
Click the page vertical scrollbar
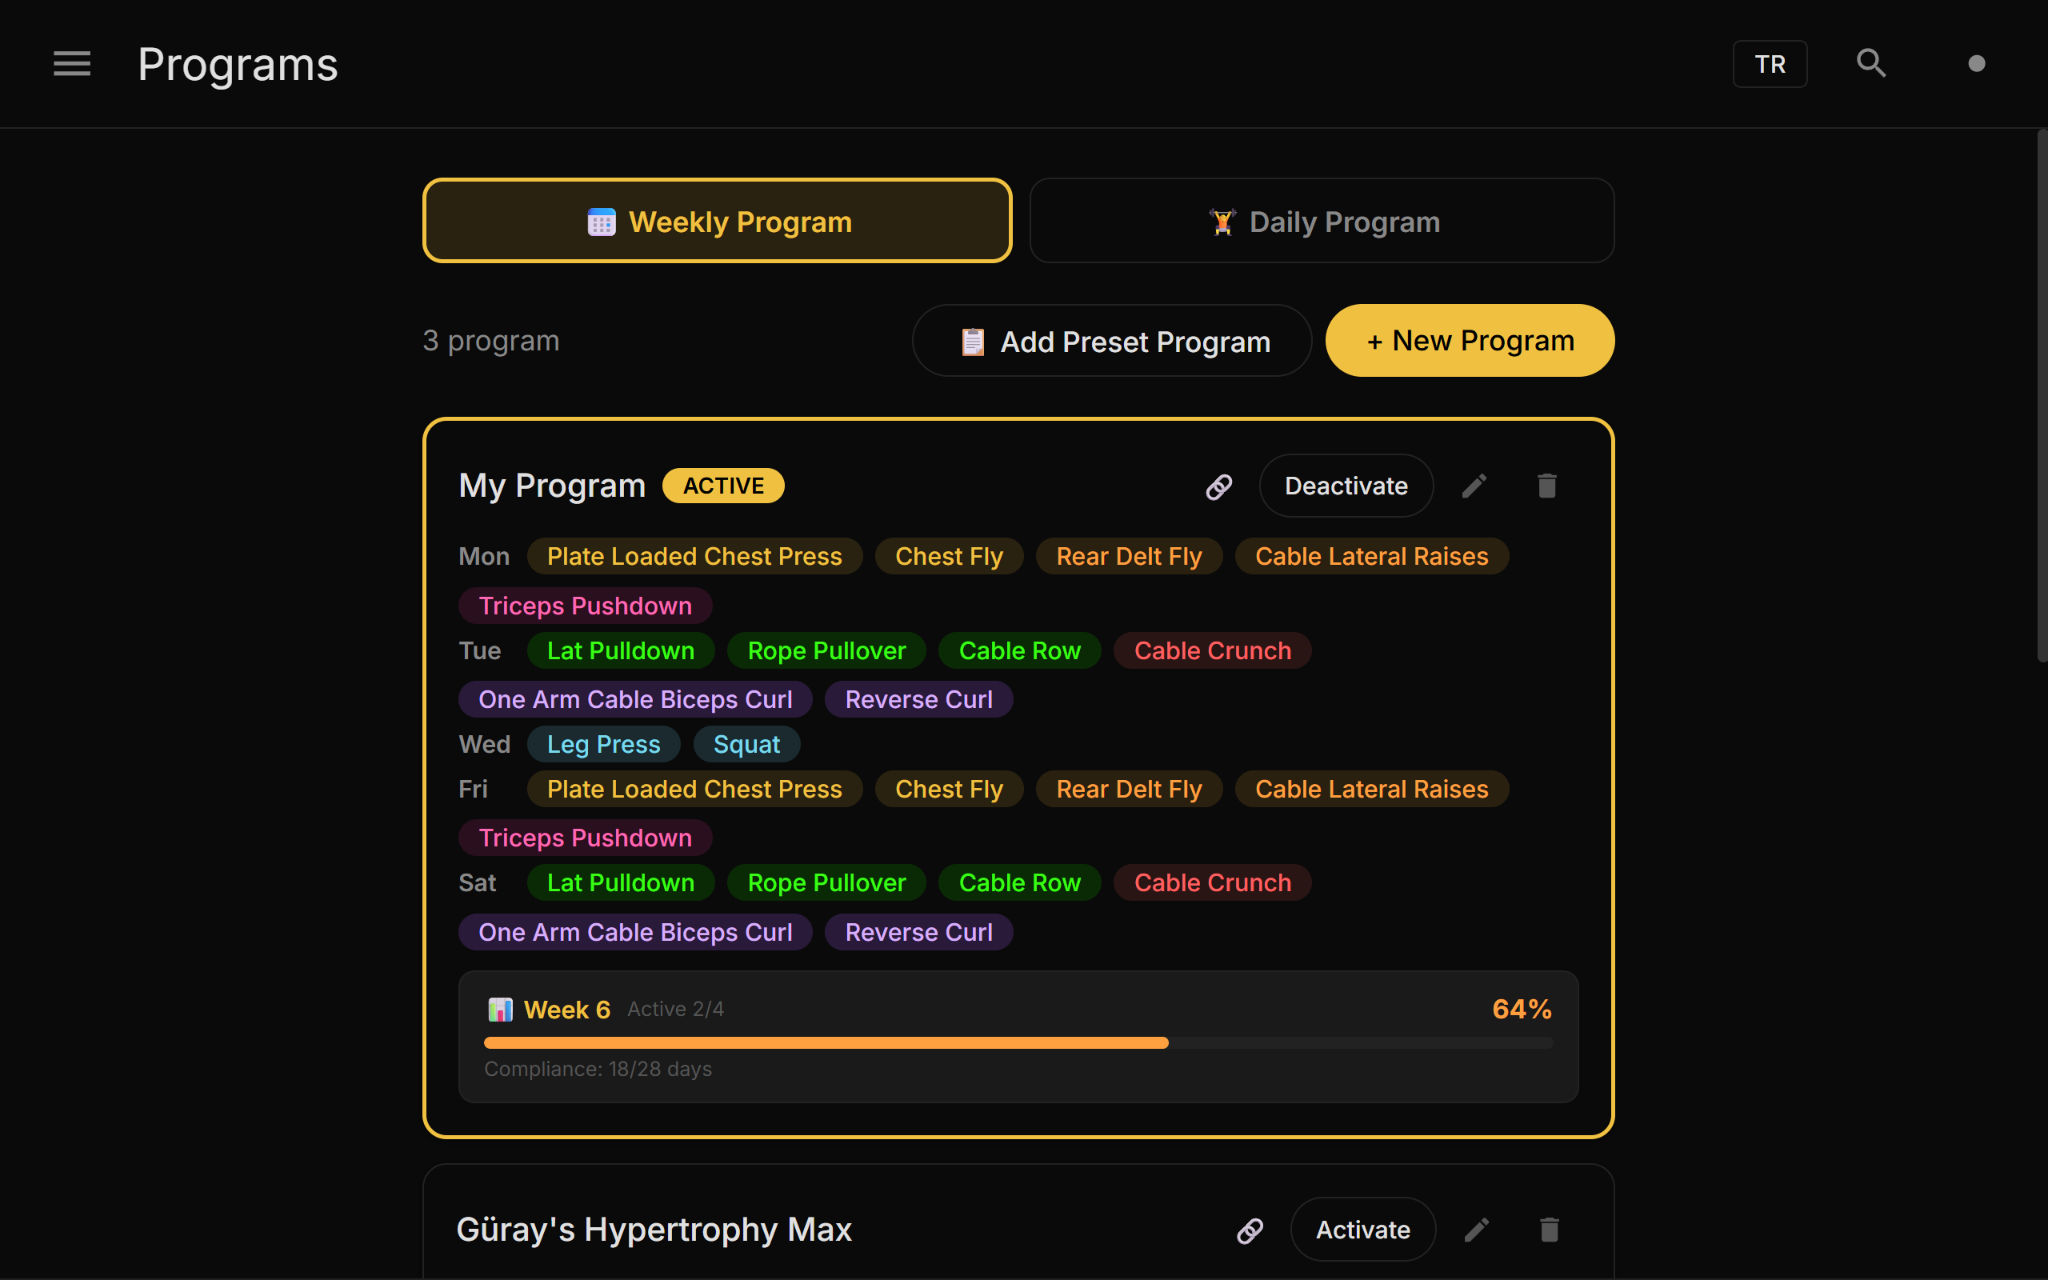pos(2042,395)
